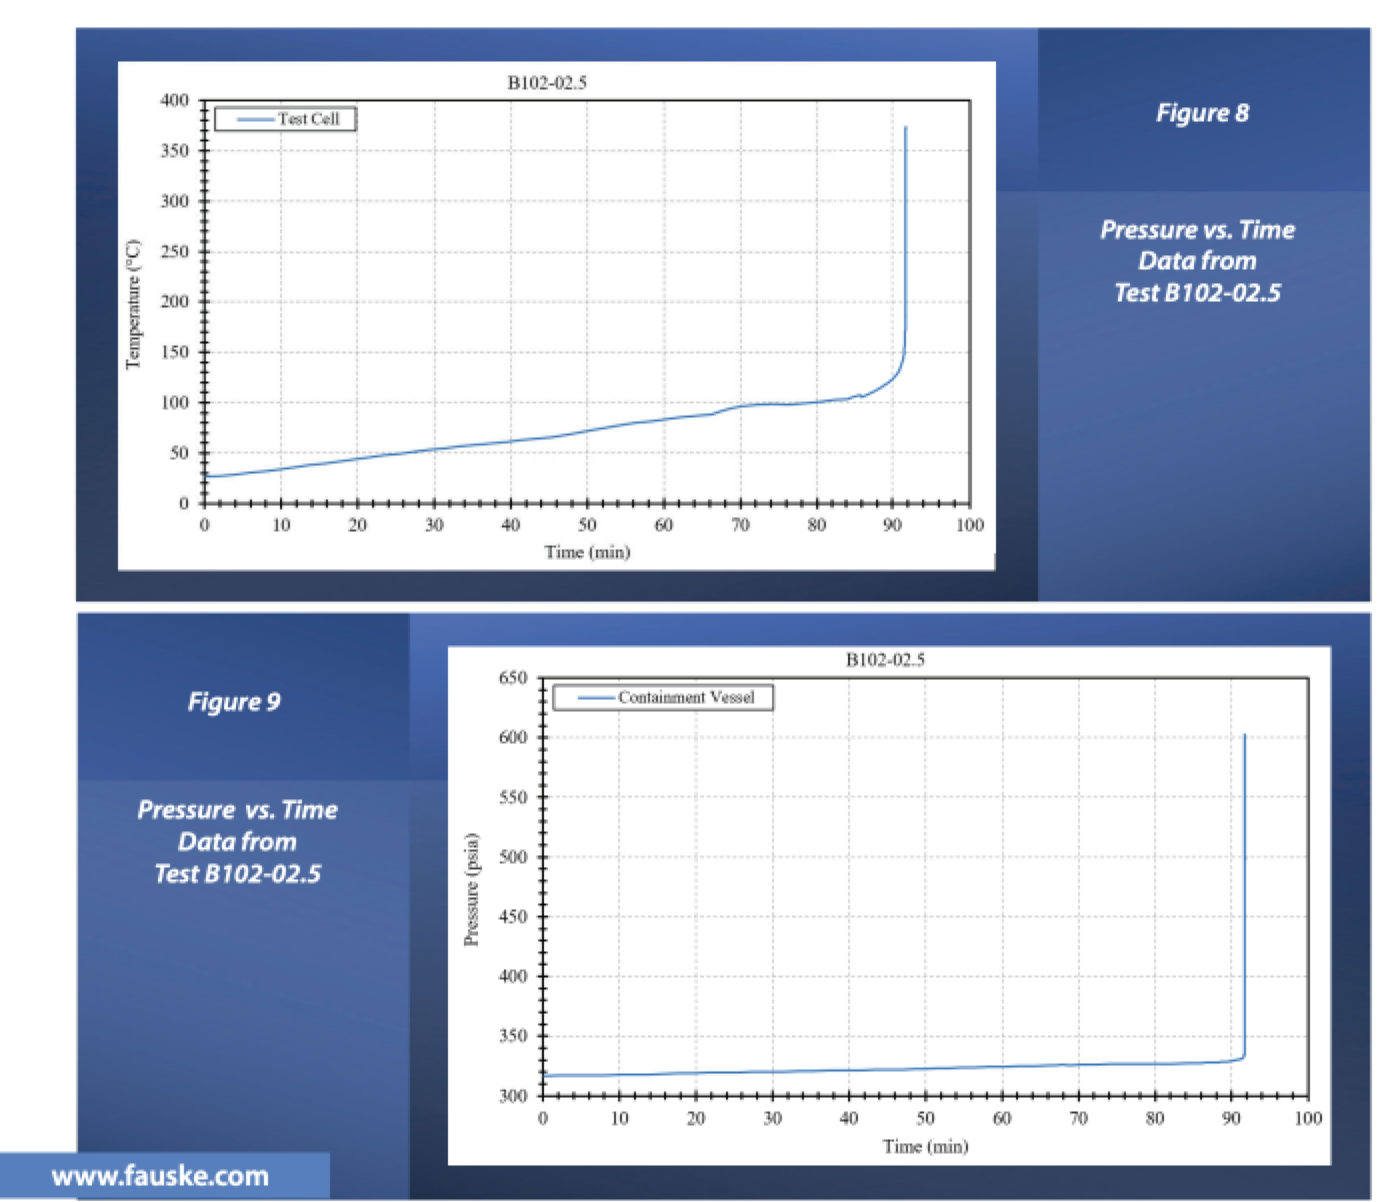Click the 'Pressure (psia)' axis label
Viewport: 1379px width, 1202px height.
click(x=471, y=889)
